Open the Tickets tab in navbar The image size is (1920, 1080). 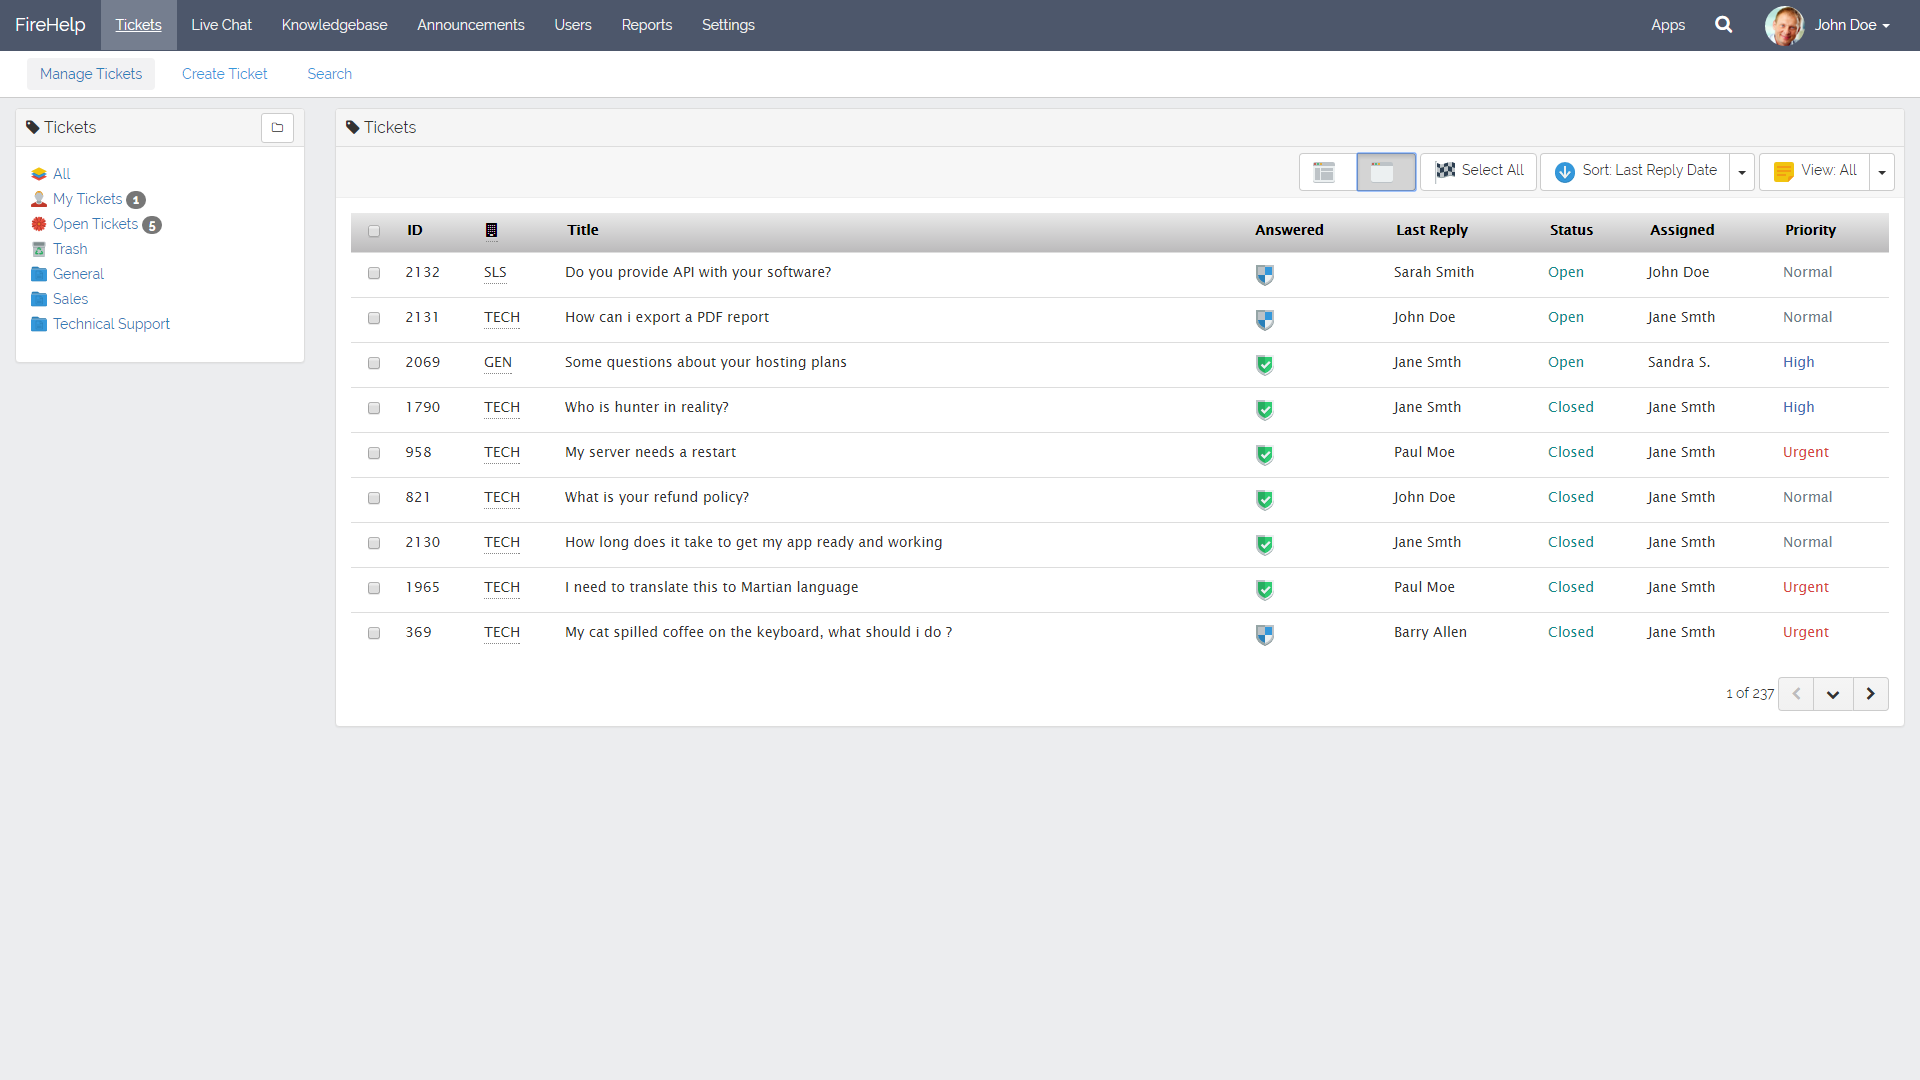pos(138,25)
